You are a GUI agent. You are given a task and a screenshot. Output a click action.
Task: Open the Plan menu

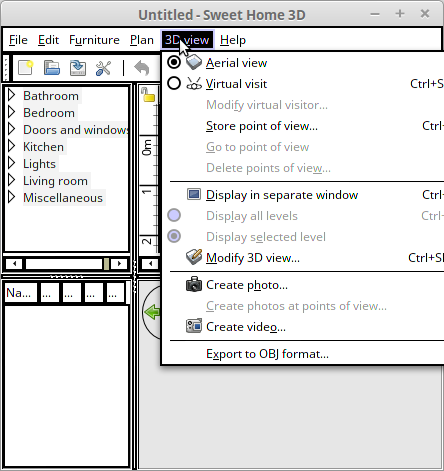point(142,40)
